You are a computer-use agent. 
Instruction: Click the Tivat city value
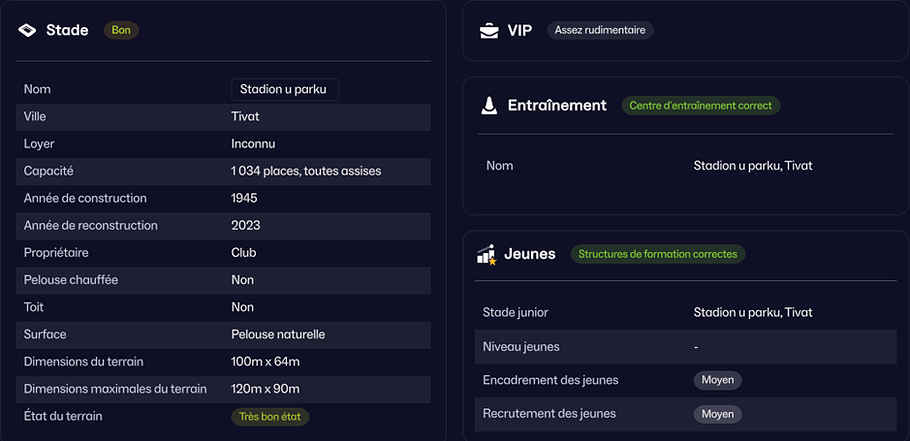245,117
